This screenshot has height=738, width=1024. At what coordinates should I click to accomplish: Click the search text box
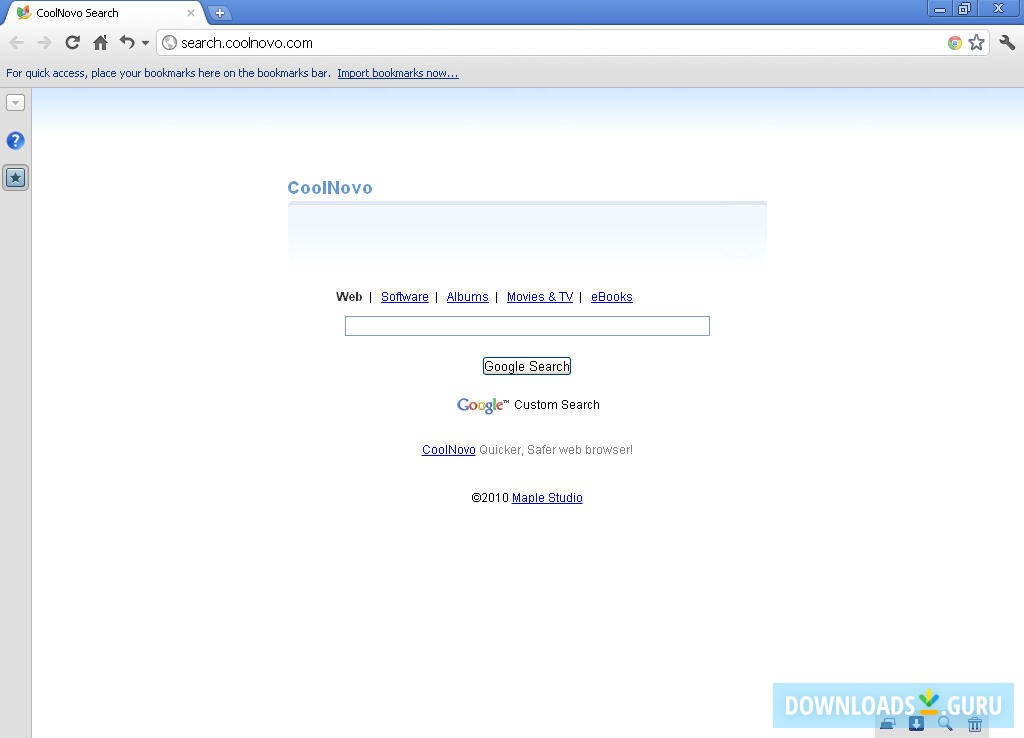point(527,326)
